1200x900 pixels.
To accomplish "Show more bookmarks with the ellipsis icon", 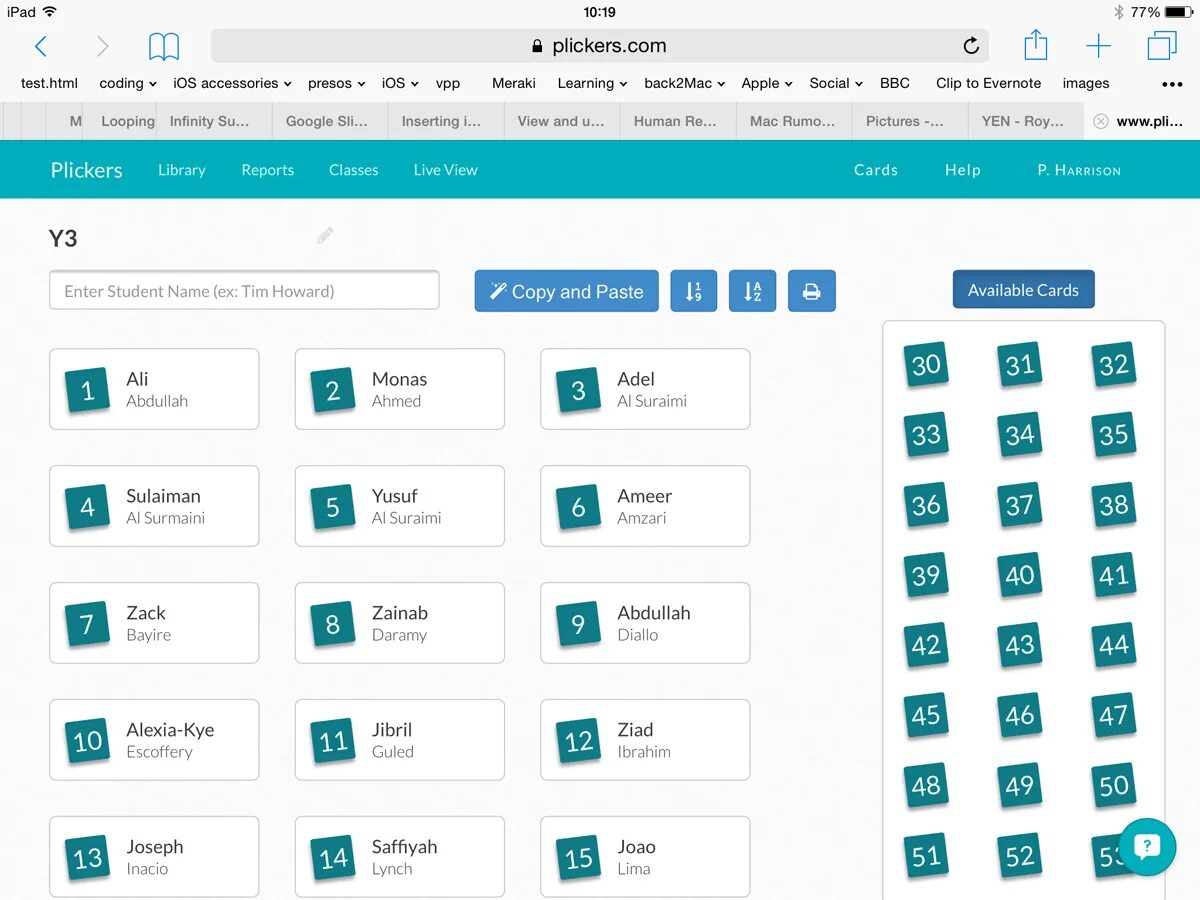I will pos(1171,84).
